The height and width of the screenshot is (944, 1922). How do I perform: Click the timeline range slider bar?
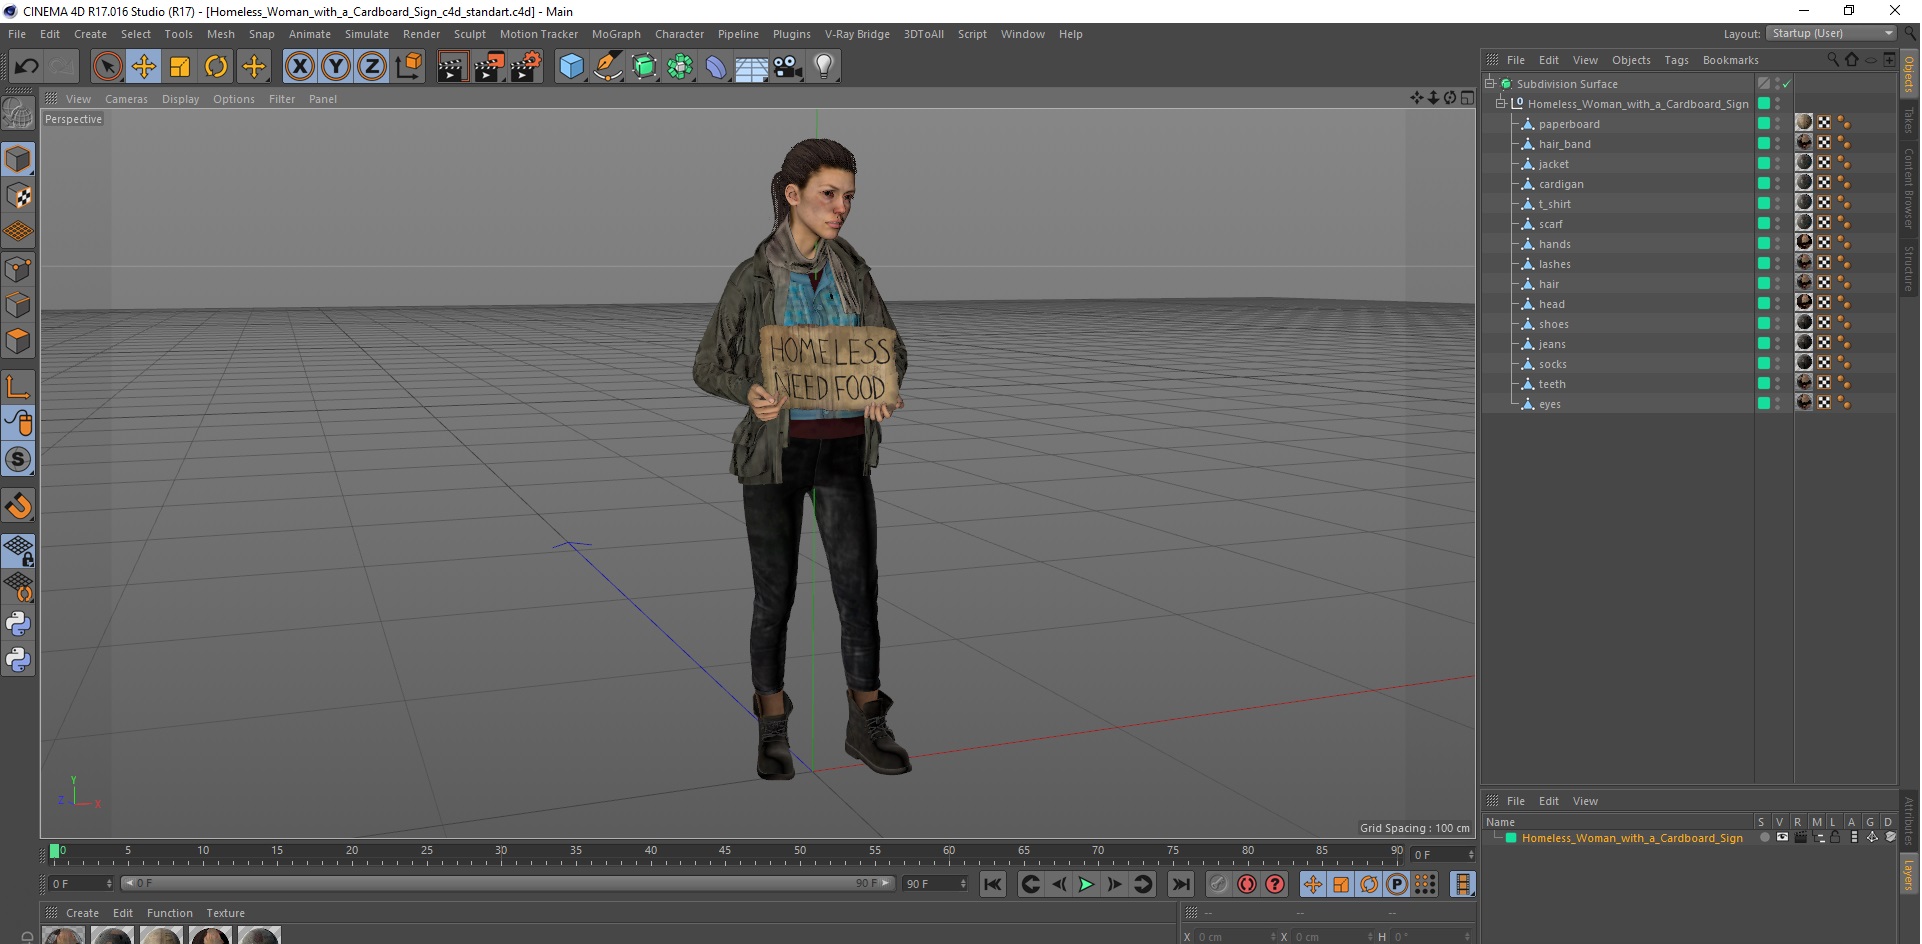[x=507, y=883]
